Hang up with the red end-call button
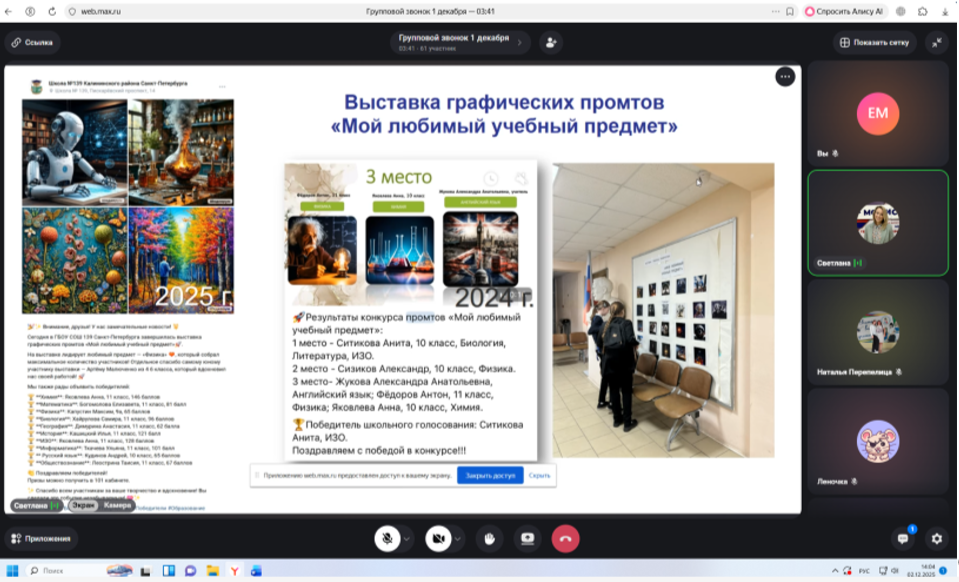Viewport: 959px width, 582px height. (x=566, y=539)
